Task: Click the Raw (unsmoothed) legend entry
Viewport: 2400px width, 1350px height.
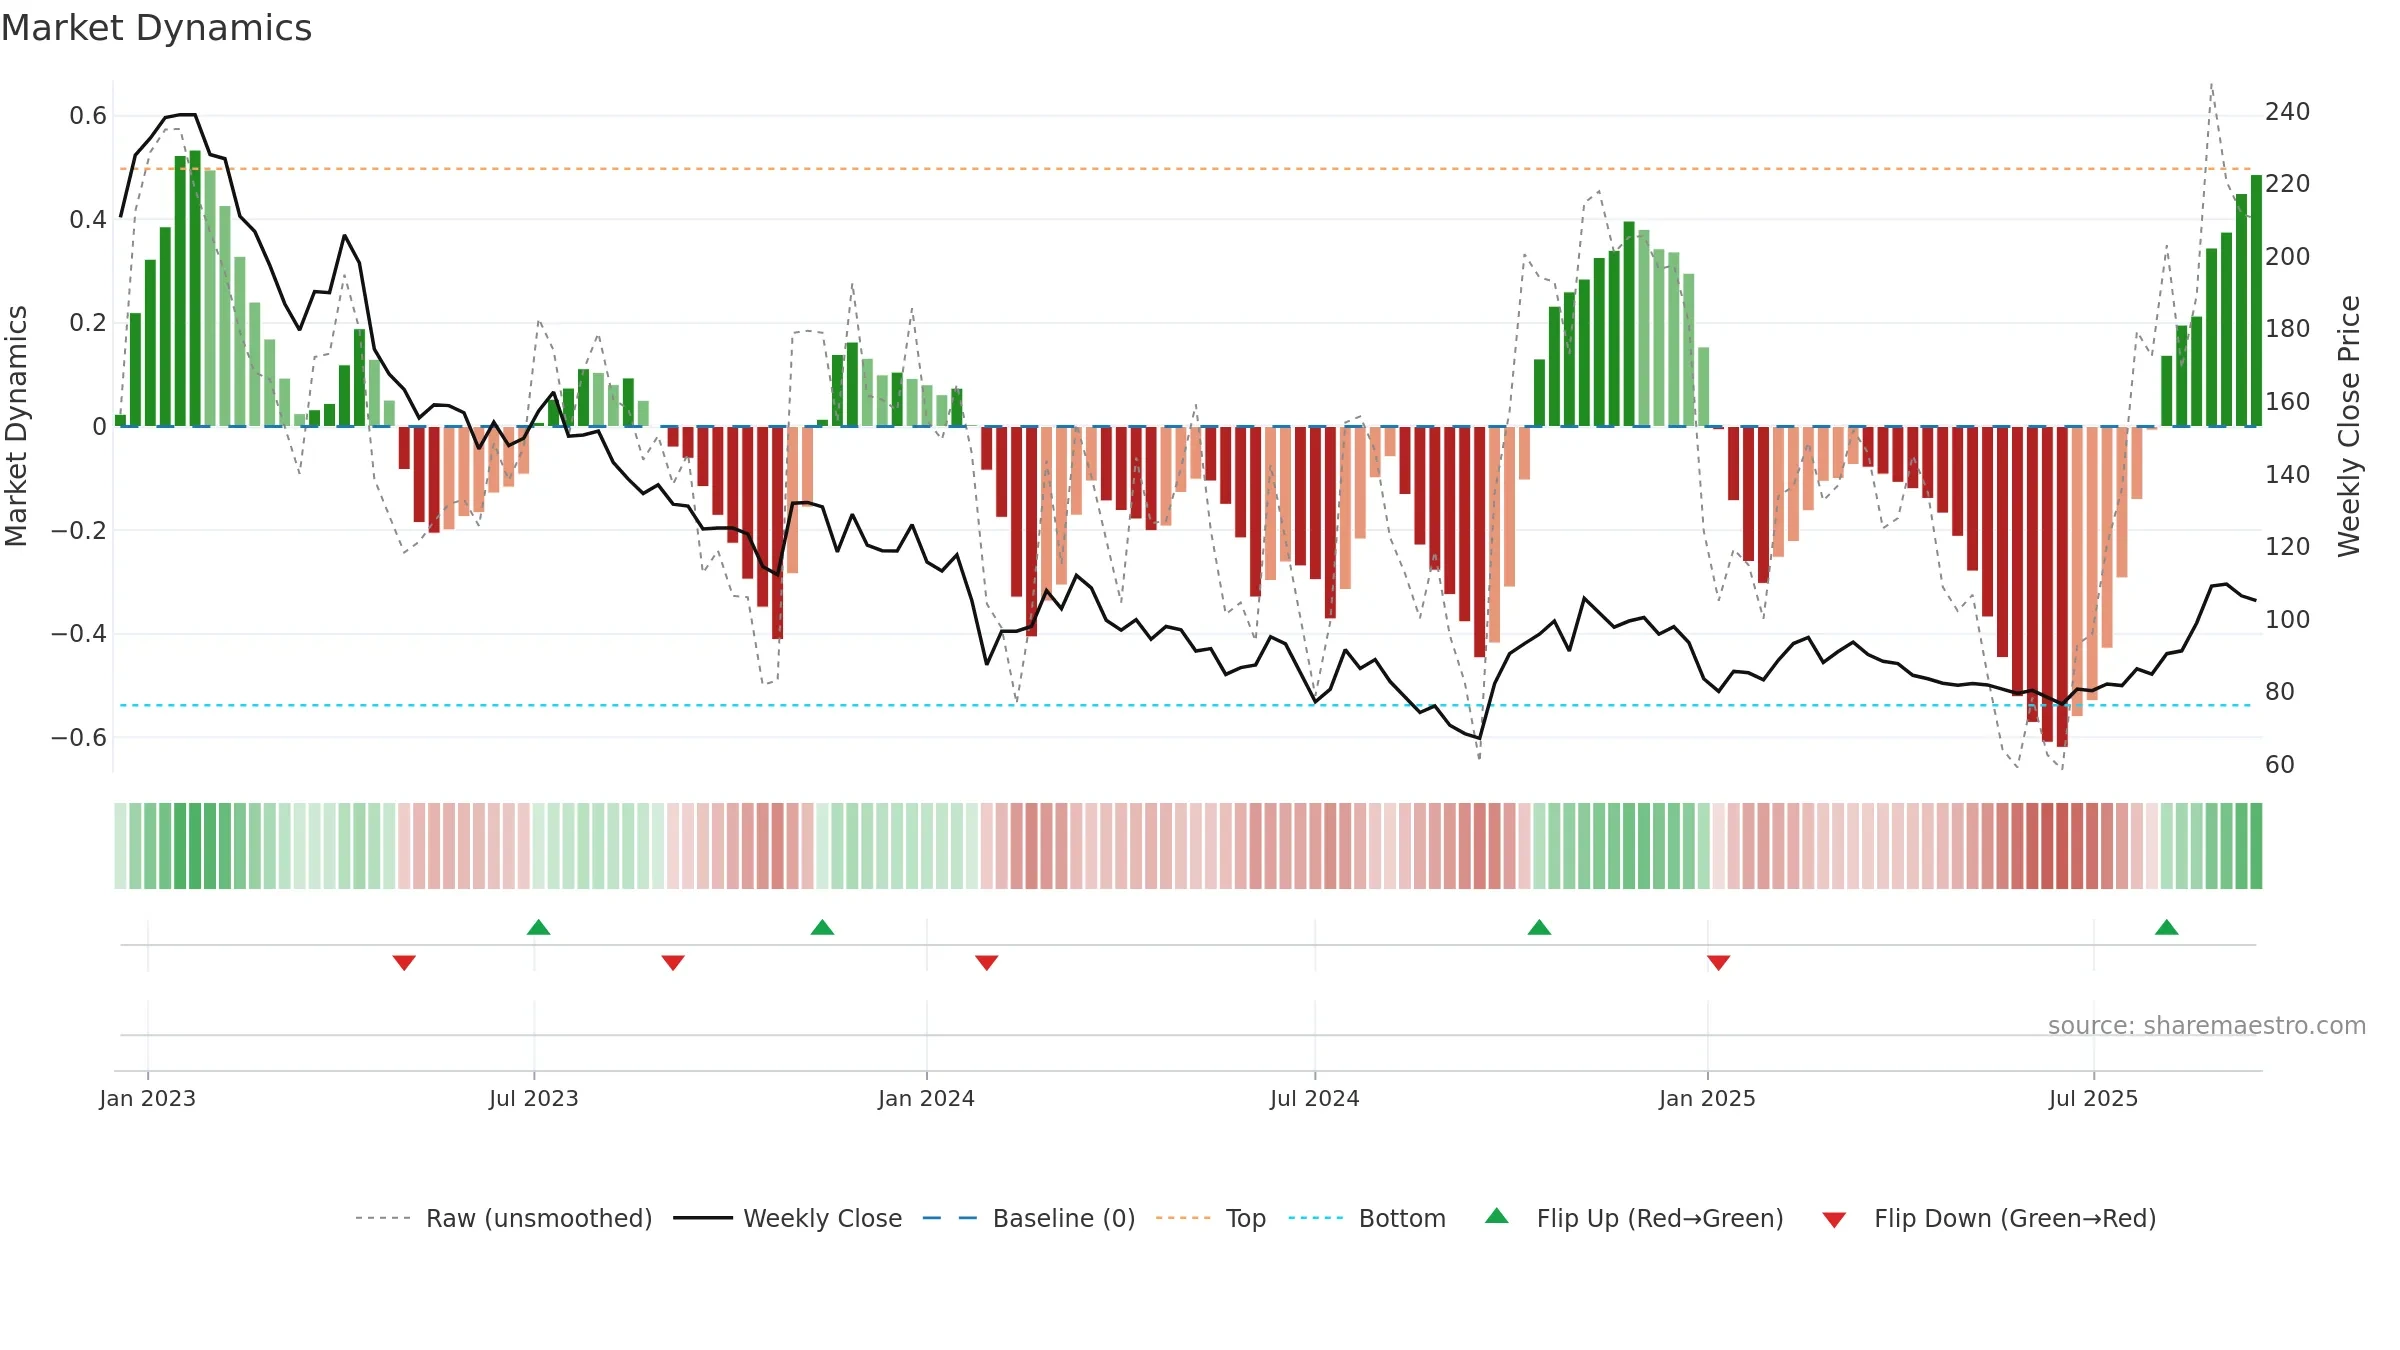Action: (503, 1218)
